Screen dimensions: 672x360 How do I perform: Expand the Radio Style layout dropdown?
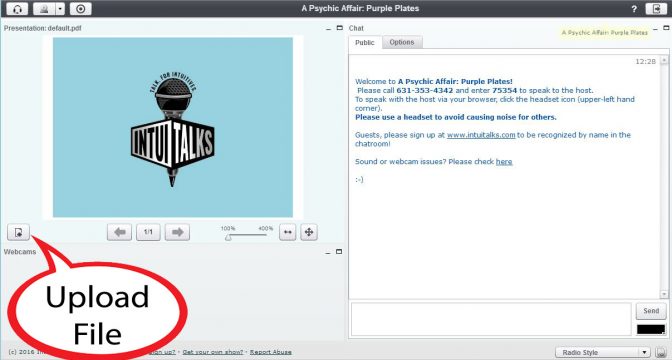(603, 353)
